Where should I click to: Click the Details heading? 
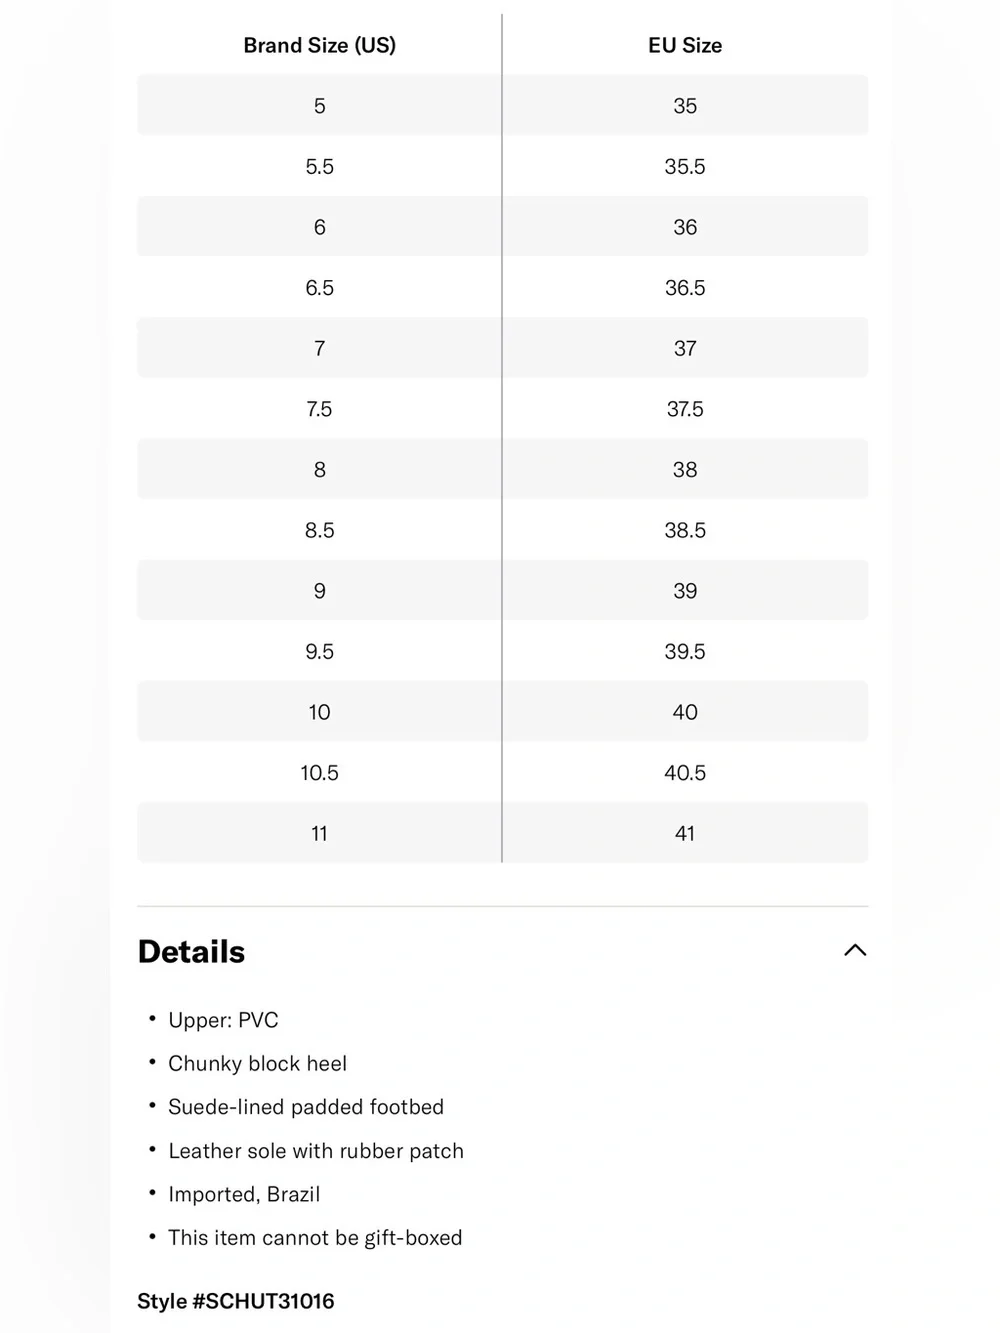(191, 951)
